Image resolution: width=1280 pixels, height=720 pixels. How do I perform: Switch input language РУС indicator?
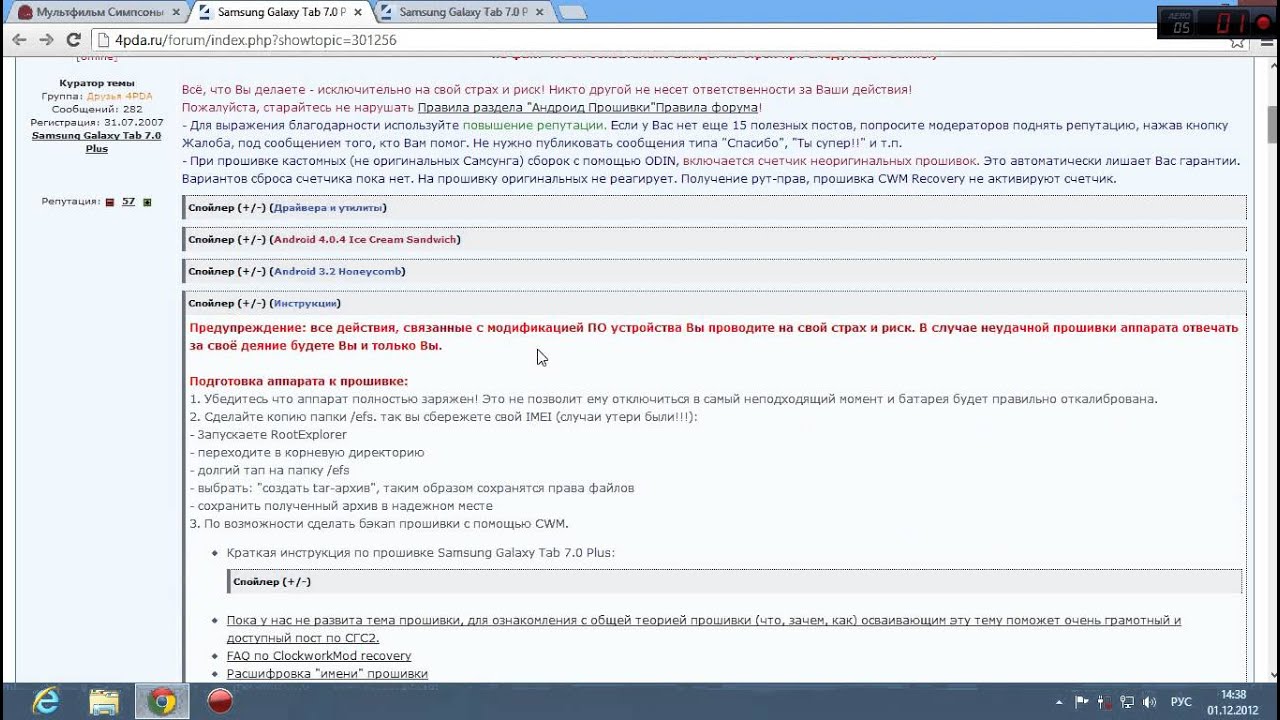click(1181, 702)
